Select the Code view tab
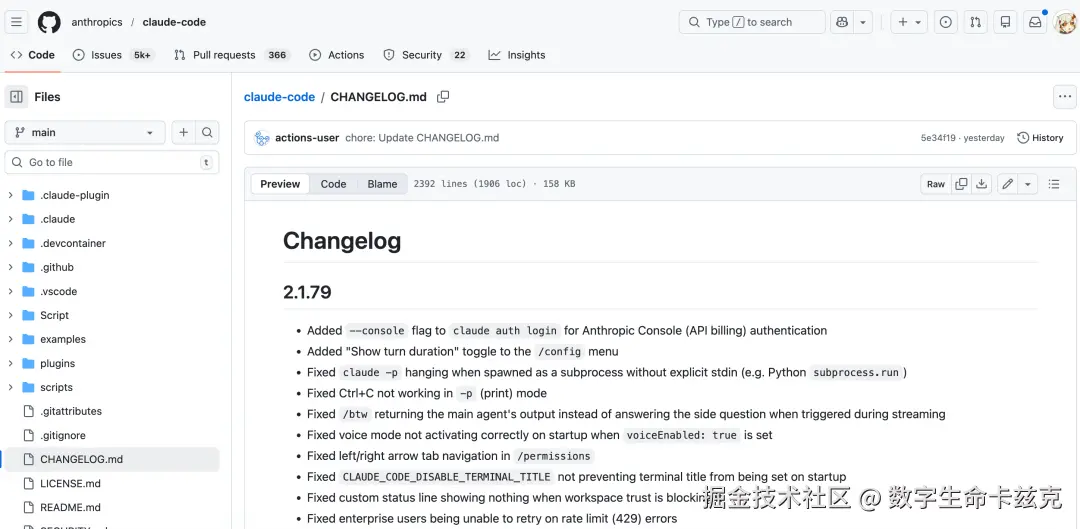The height and width of the screenshot is (529, 1080). point(333,184)
